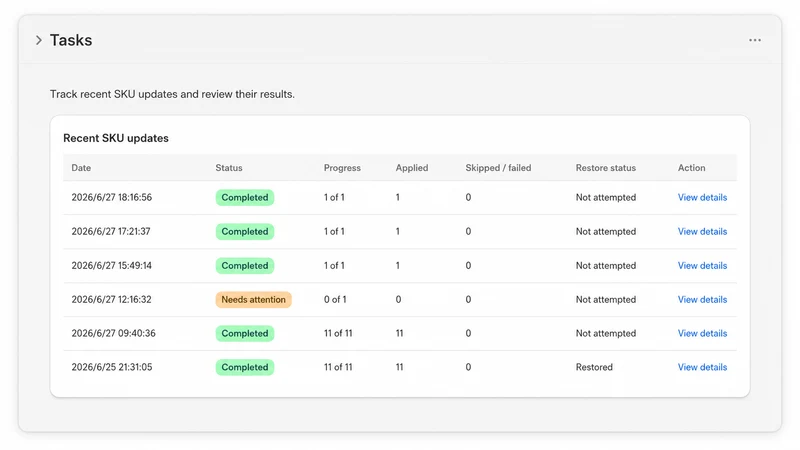View details for 17:21:37 update
The image size is (800, 450).
click(702, 232)
